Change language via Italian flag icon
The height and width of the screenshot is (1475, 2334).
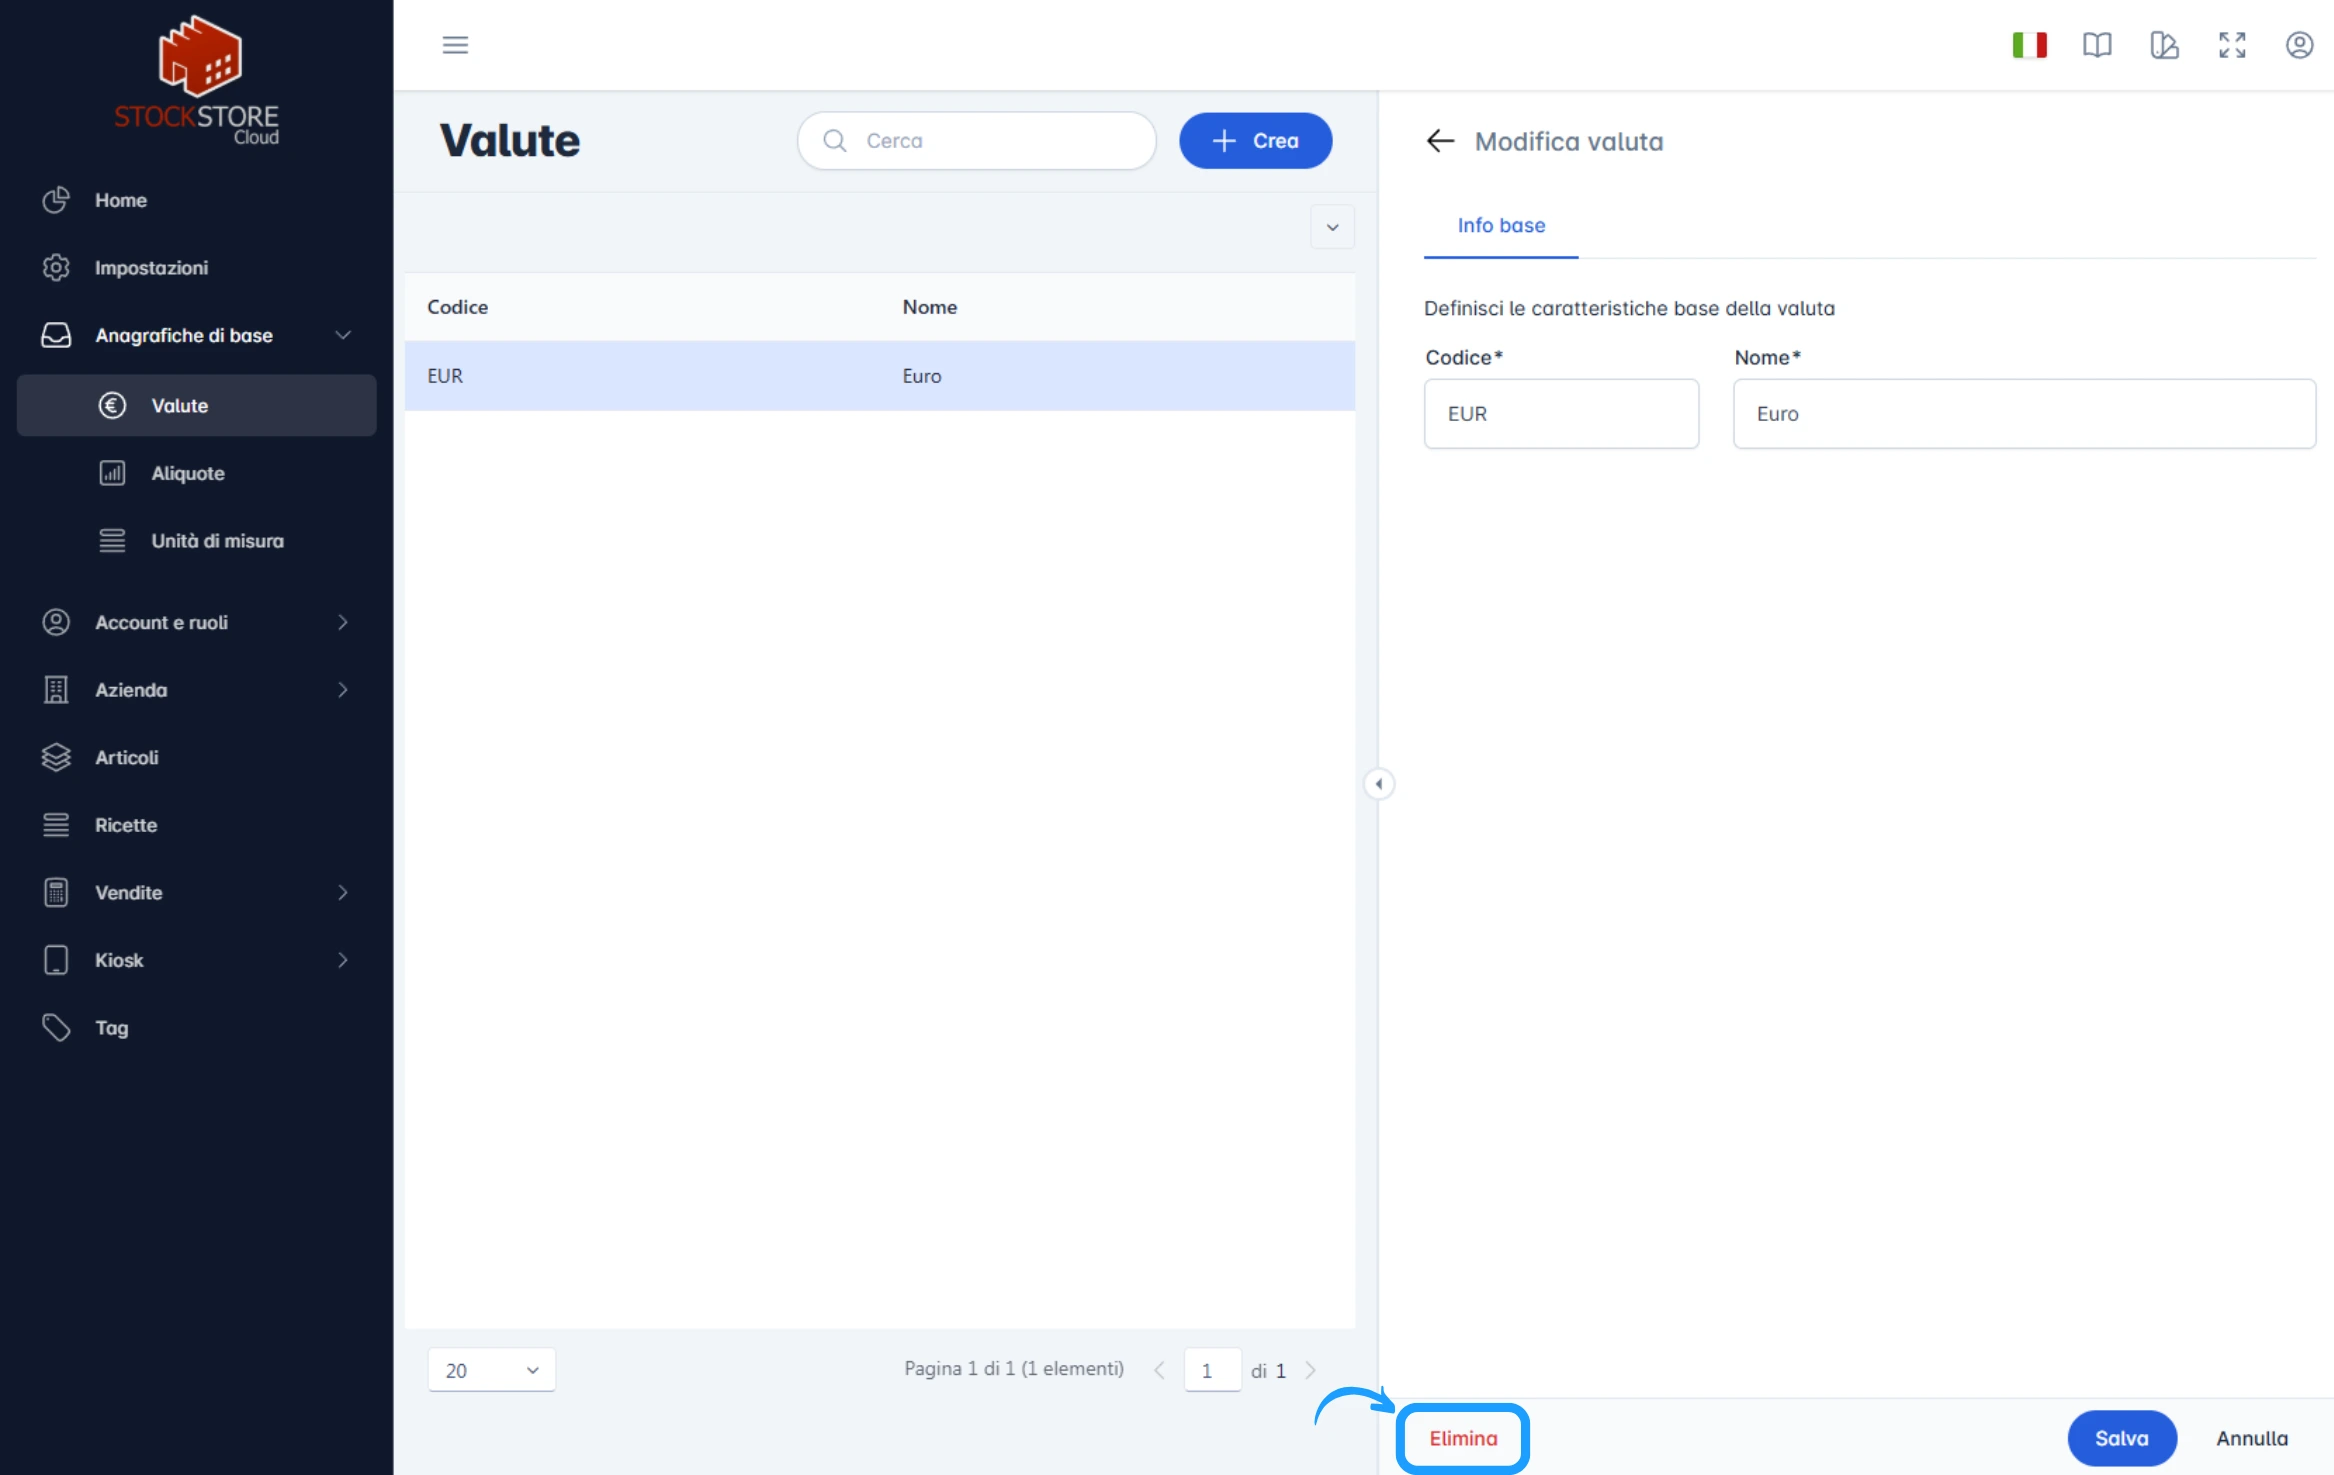click(2029, 45)
